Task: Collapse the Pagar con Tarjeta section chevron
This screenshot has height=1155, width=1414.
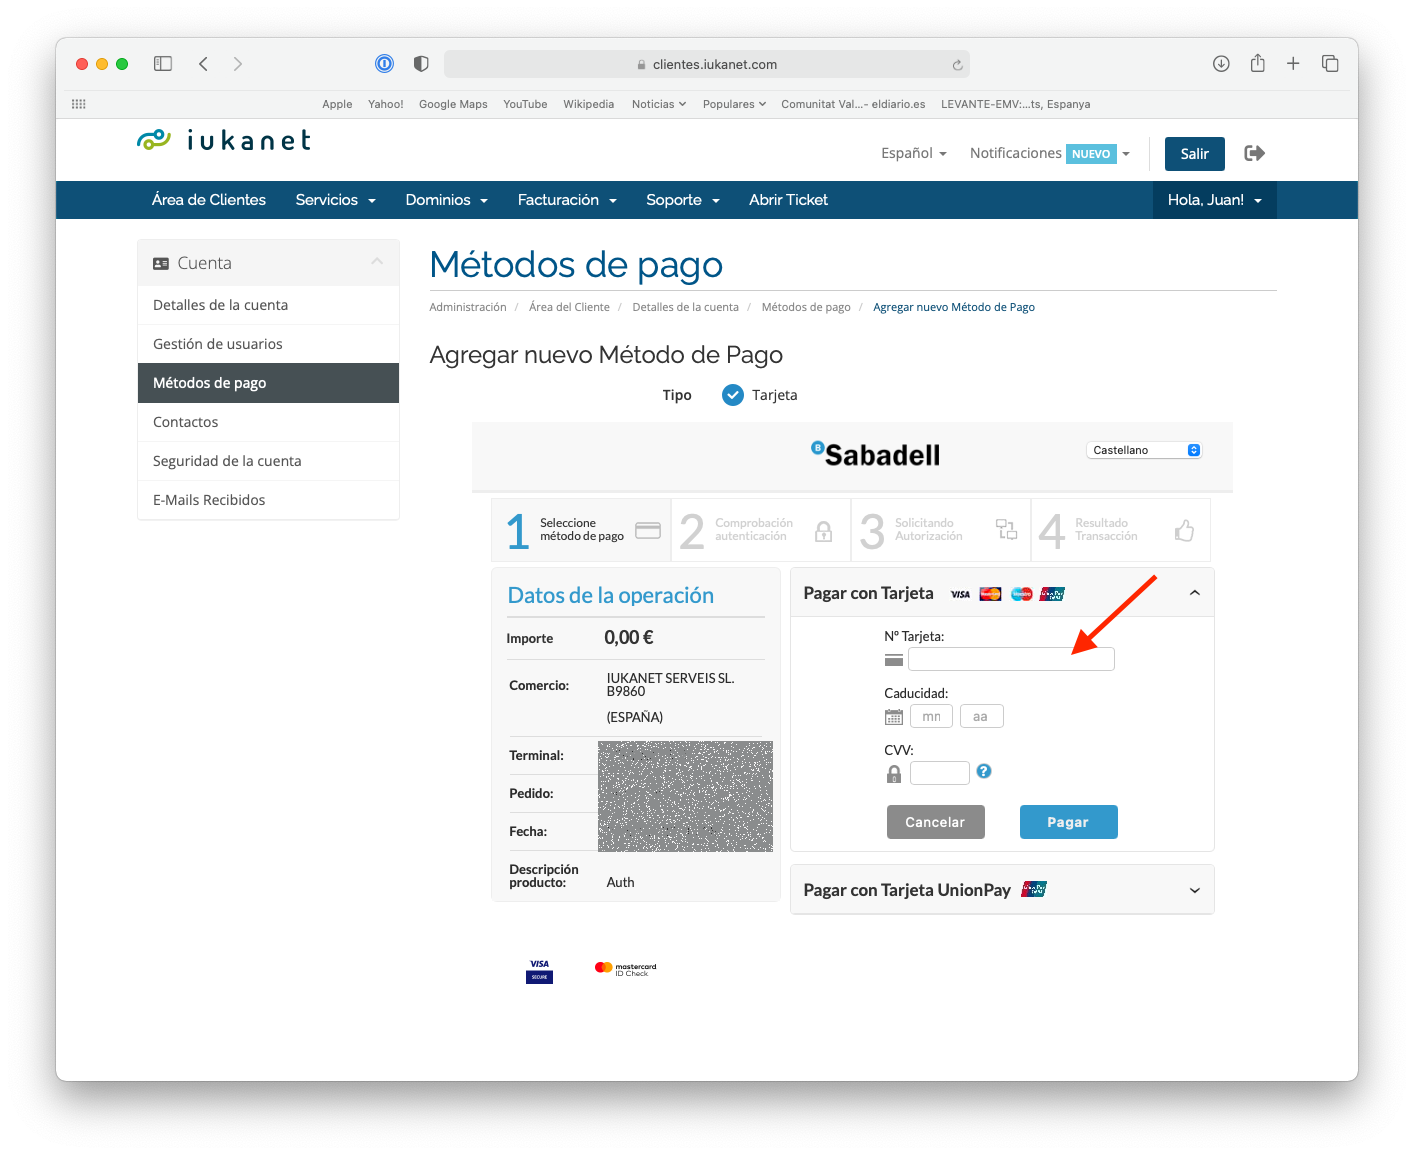Action: click(x=1195, y=593)
